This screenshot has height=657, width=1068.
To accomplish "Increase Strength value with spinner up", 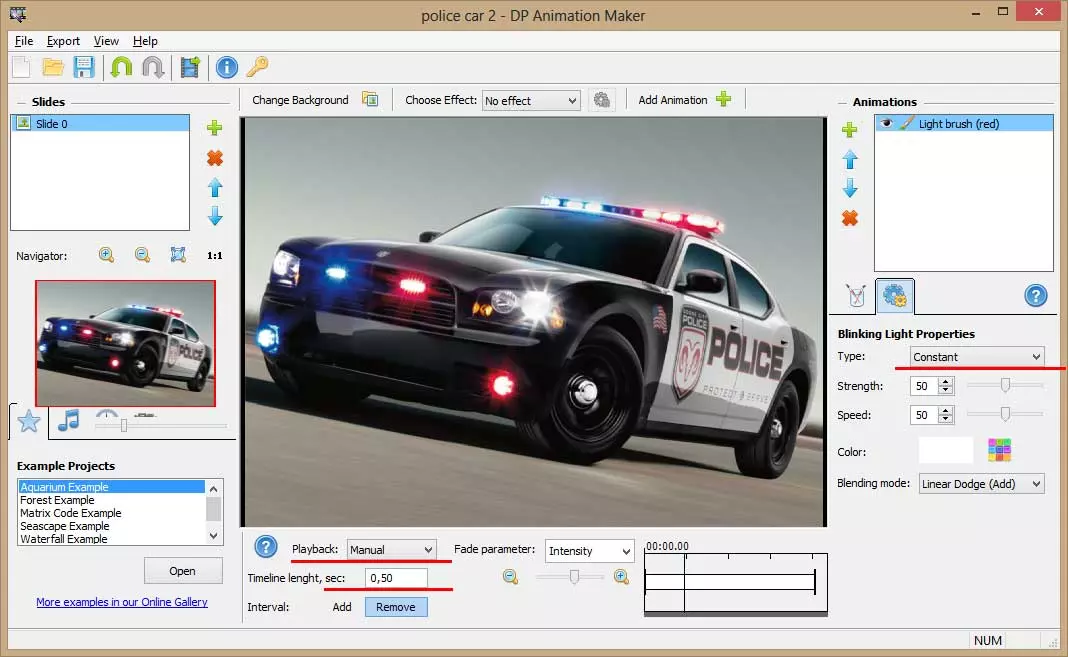I will click(945, 382).
